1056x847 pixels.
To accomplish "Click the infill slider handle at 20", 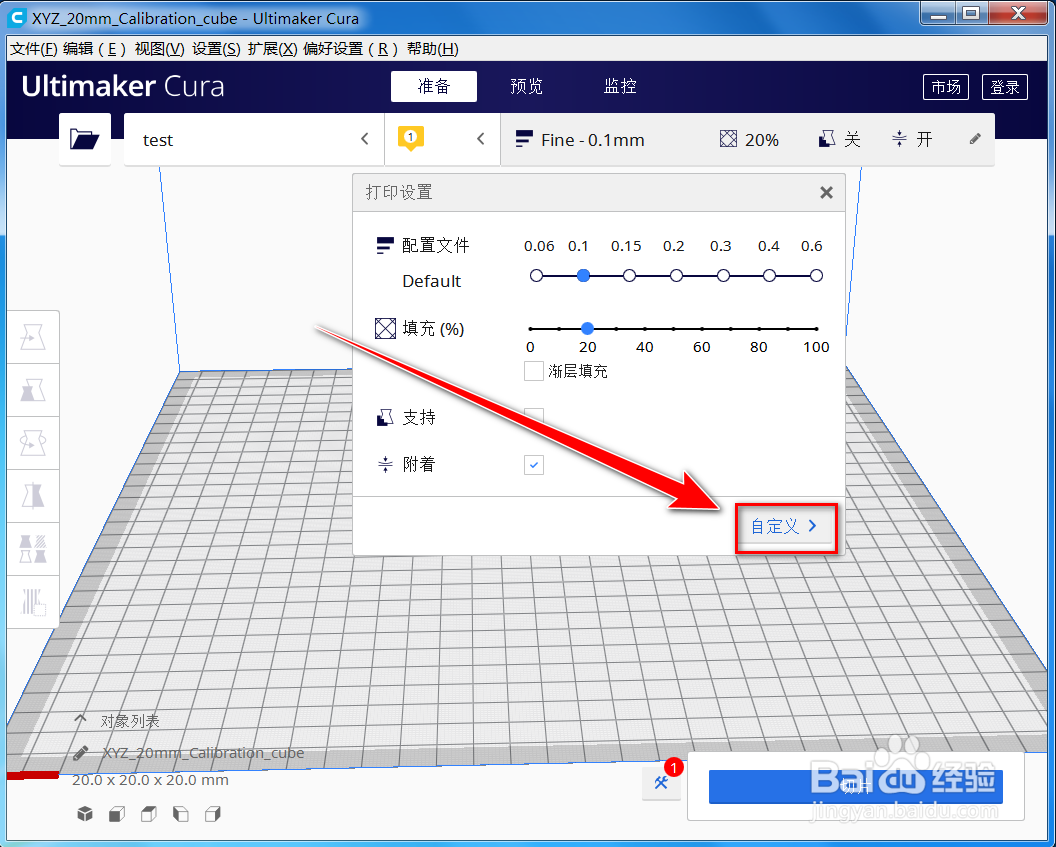I will coord(587,329).
